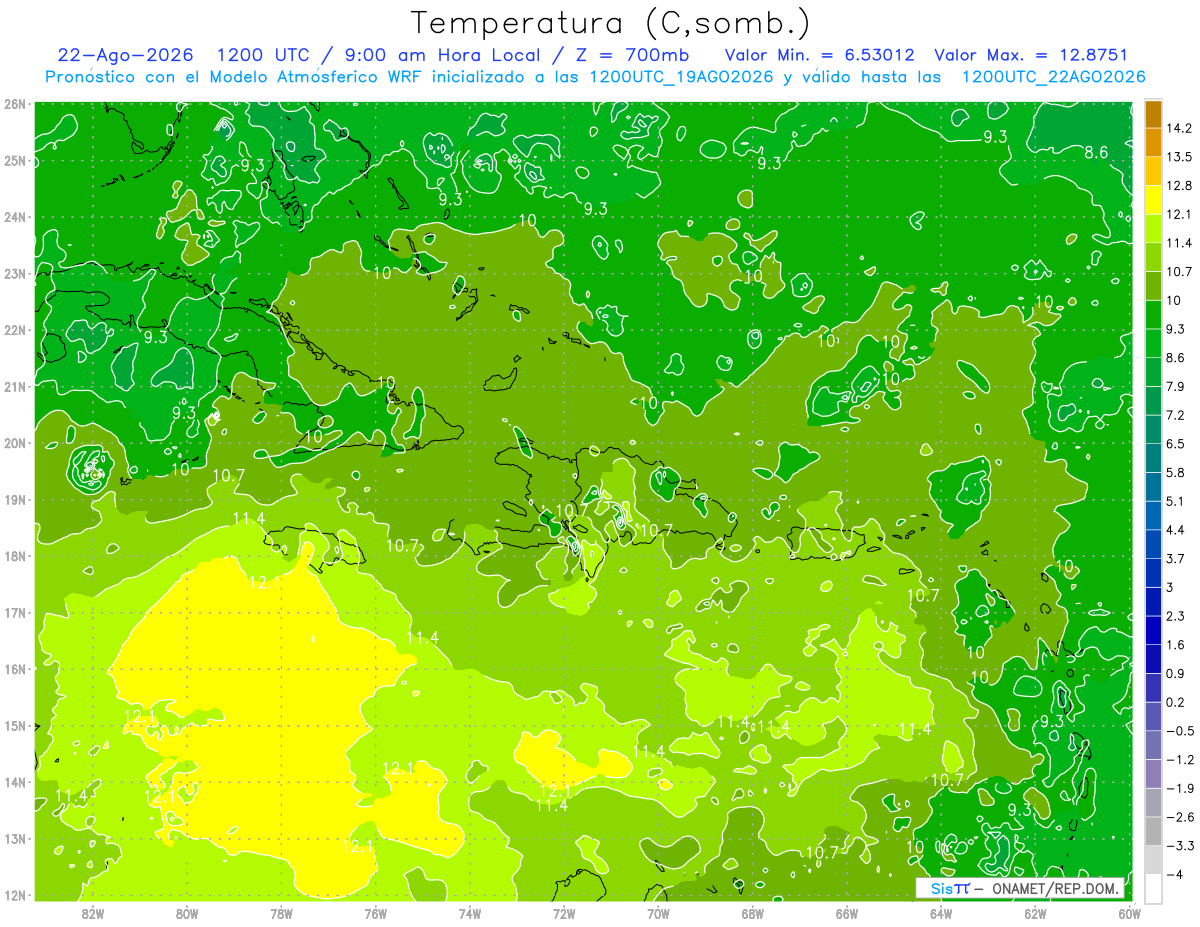Click the 'Valor Min. = 6.53012' text
The height and width of the screenshot is (927, 1200).
click(x=820, y=55)
